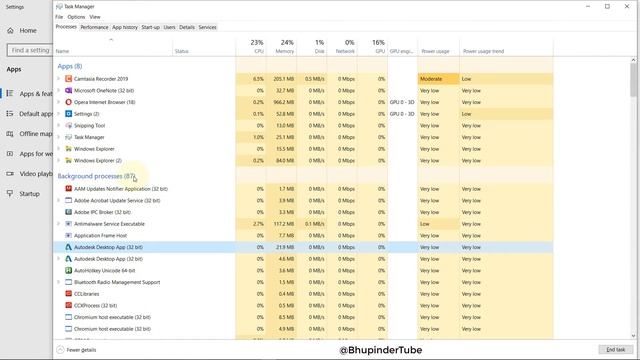Open the Options menu

(76, 17)
